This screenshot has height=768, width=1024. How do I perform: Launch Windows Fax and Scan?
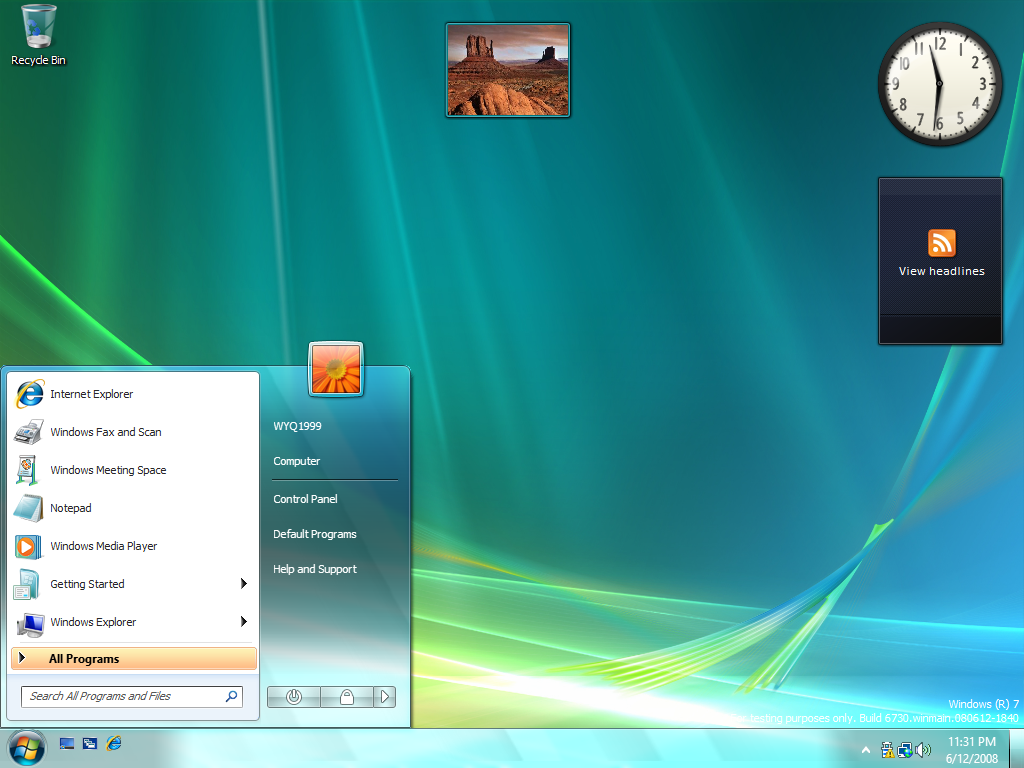(105, 432)
